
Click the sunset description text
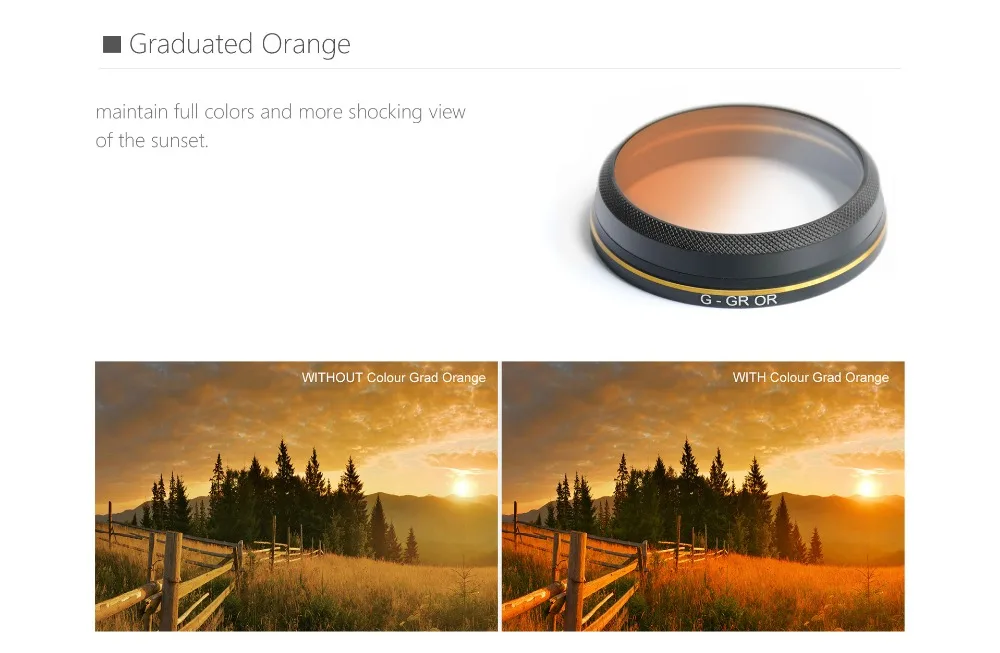pos(281,126)
